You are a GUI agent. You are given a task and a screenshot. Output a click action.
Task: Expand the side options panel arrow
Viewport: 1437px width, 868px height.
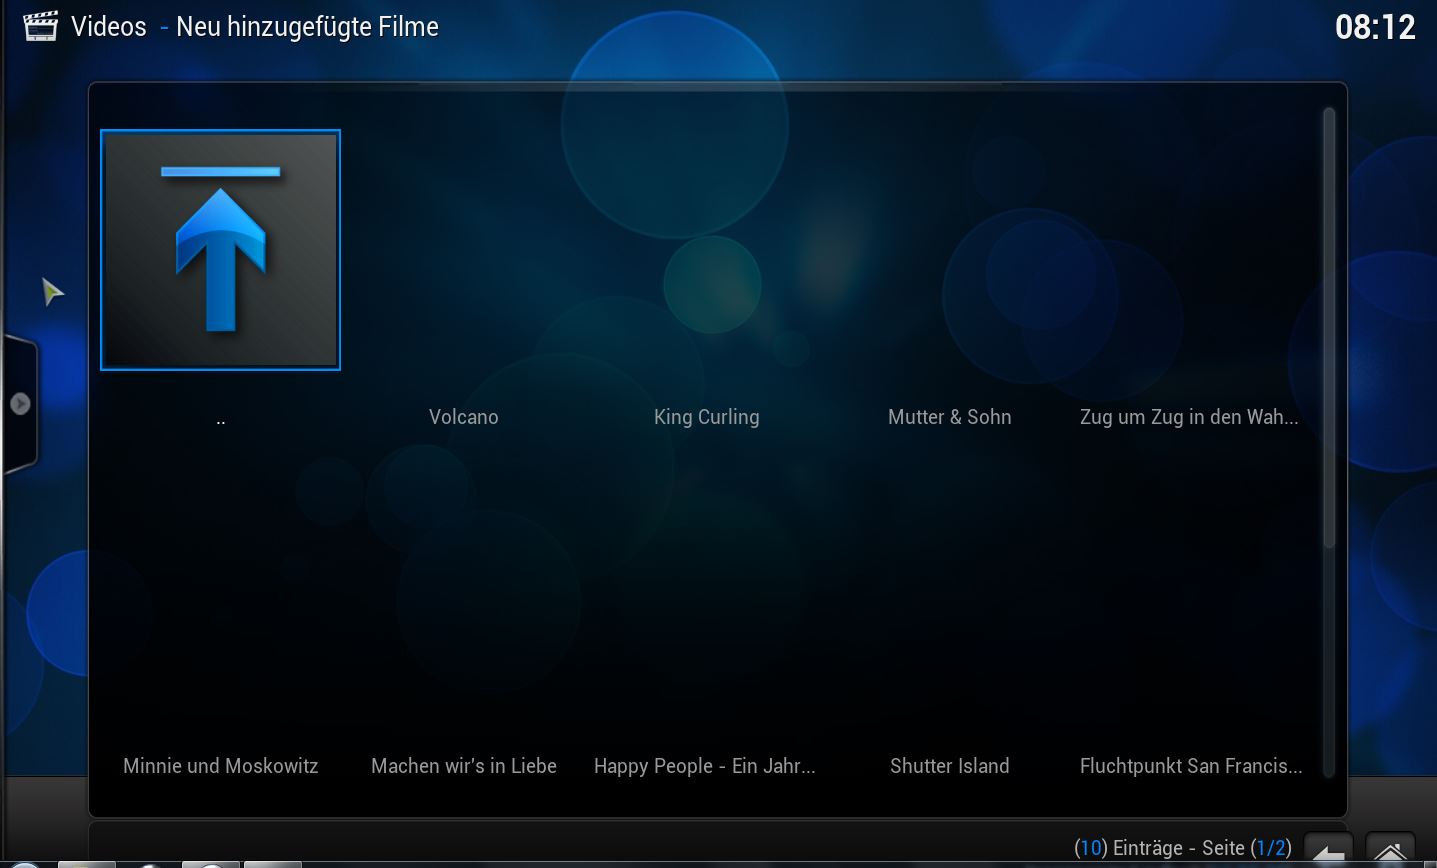pyautogui.click(x=20, y=404)
